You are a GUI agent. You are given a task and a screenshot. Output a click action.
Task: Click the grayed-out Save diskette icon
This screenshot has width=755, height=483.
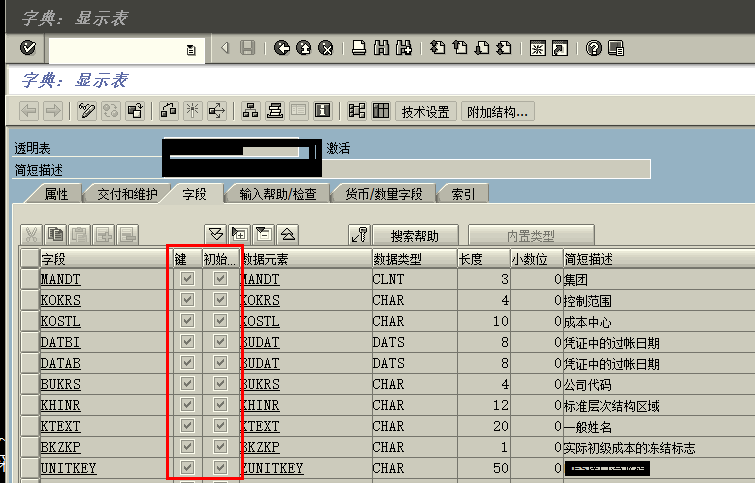coord(247,48)
